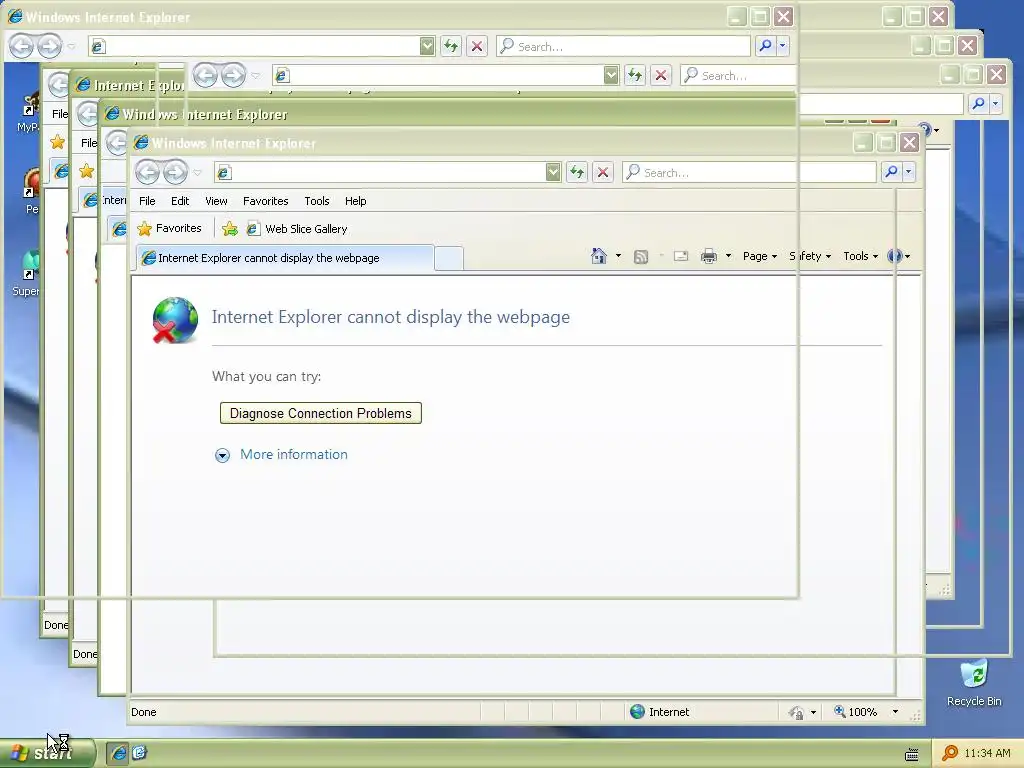This screenshot has height=768, width=1024.
Task: Open Recycle Bin desktop icon
Action: click(x=974, y=683)
